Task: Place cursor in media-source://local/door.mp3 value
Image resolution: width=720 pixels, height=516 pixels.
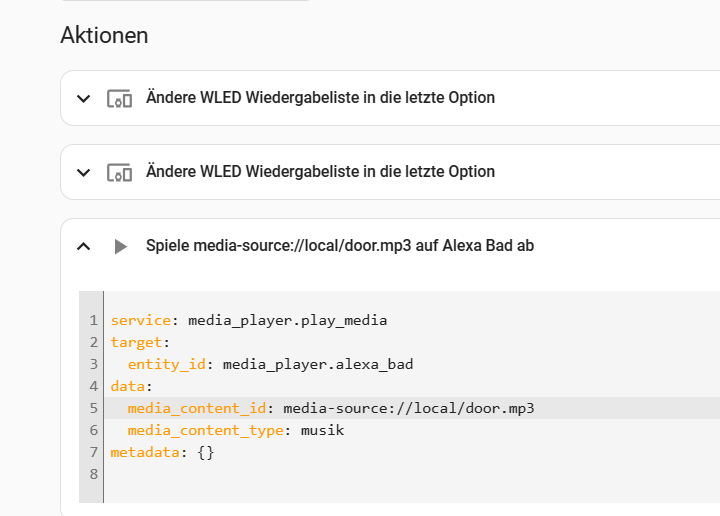Action: [x=409, y=408]
